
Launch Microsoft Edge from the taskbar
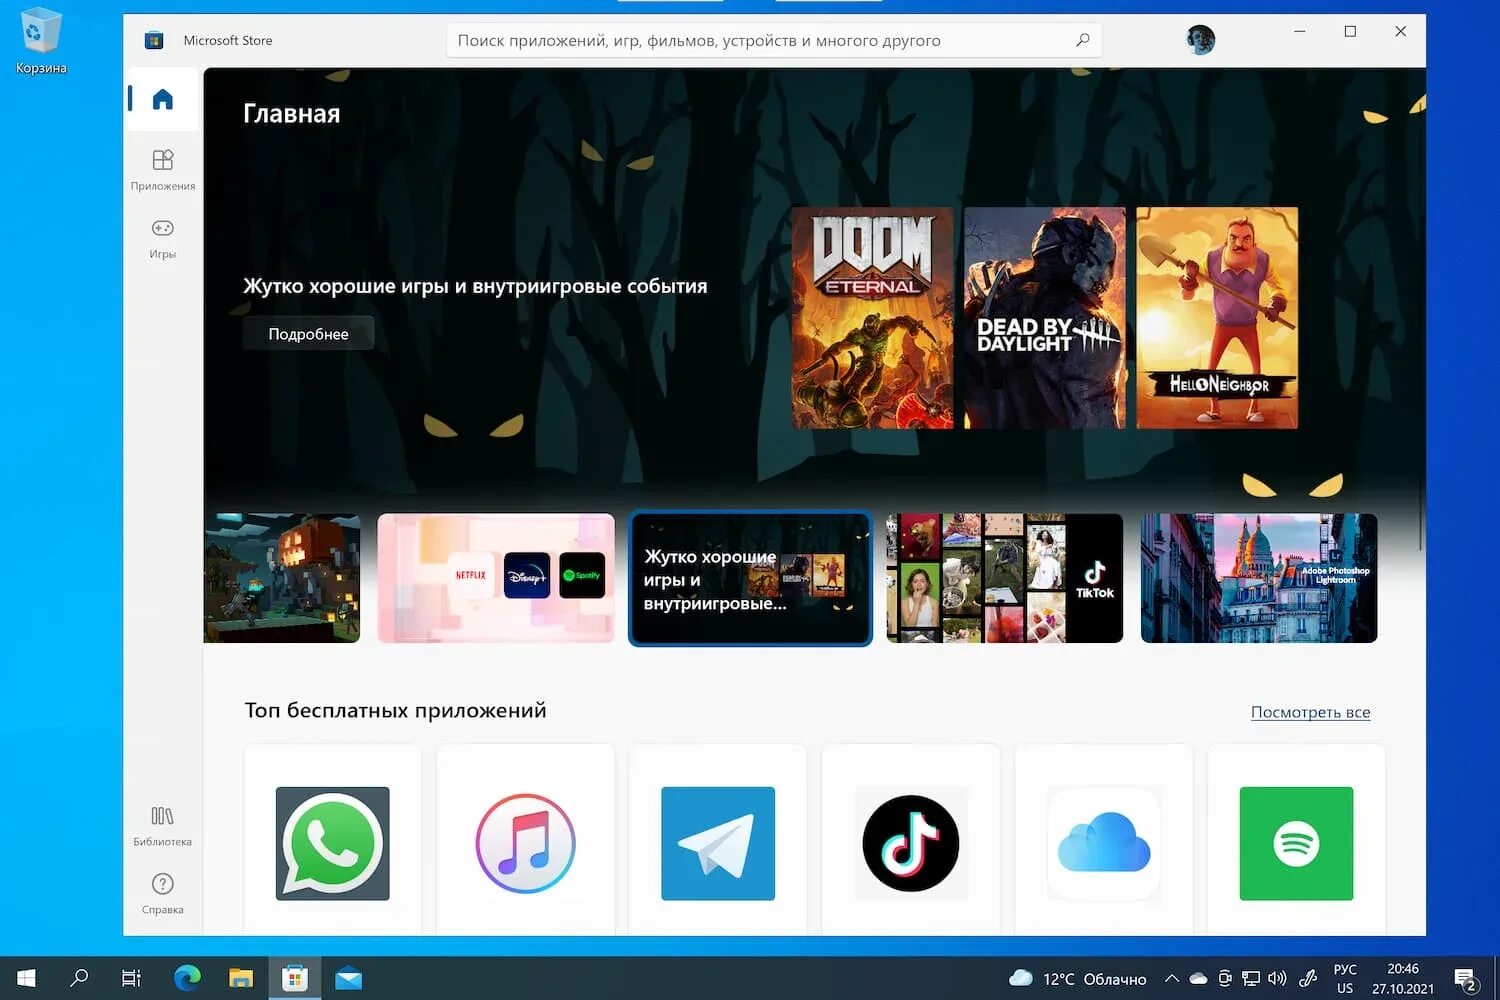(187, 978)
